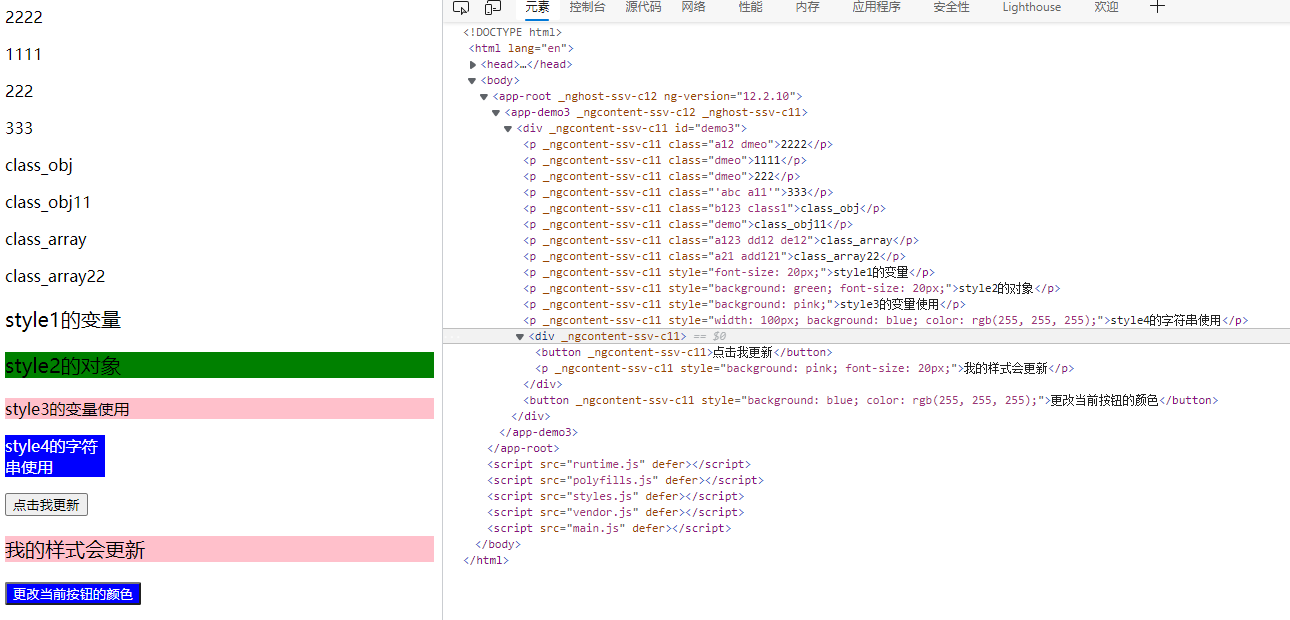Switch to the 网络 tab

point(694,7)
